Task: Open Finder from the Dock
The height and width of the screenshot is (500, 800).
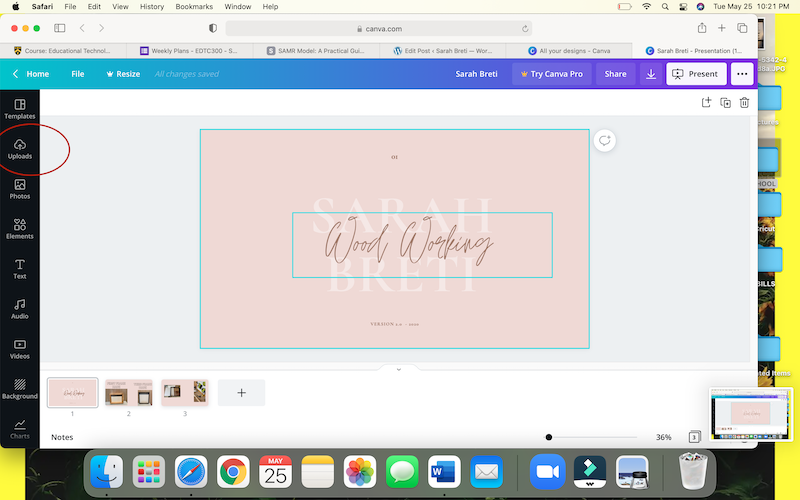Action: click(x=107, y=471)
